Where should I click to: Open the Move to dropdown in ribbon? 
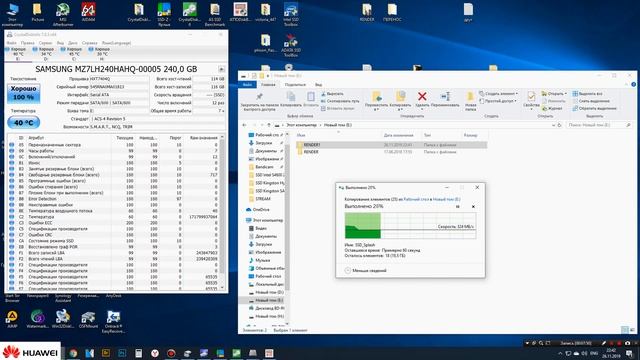pyautogui.click(x=376, y=110)
